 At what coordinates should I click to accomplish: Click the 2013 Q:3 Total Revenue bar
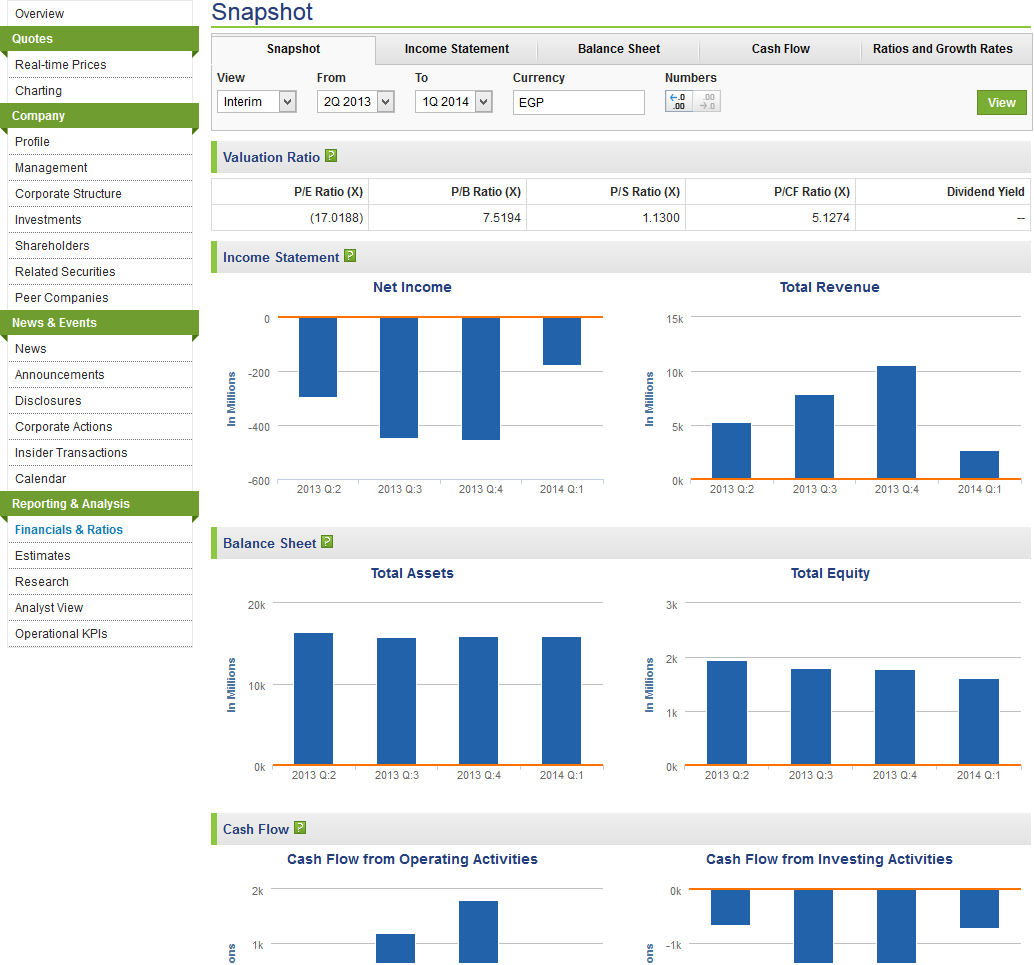[814, 437]
